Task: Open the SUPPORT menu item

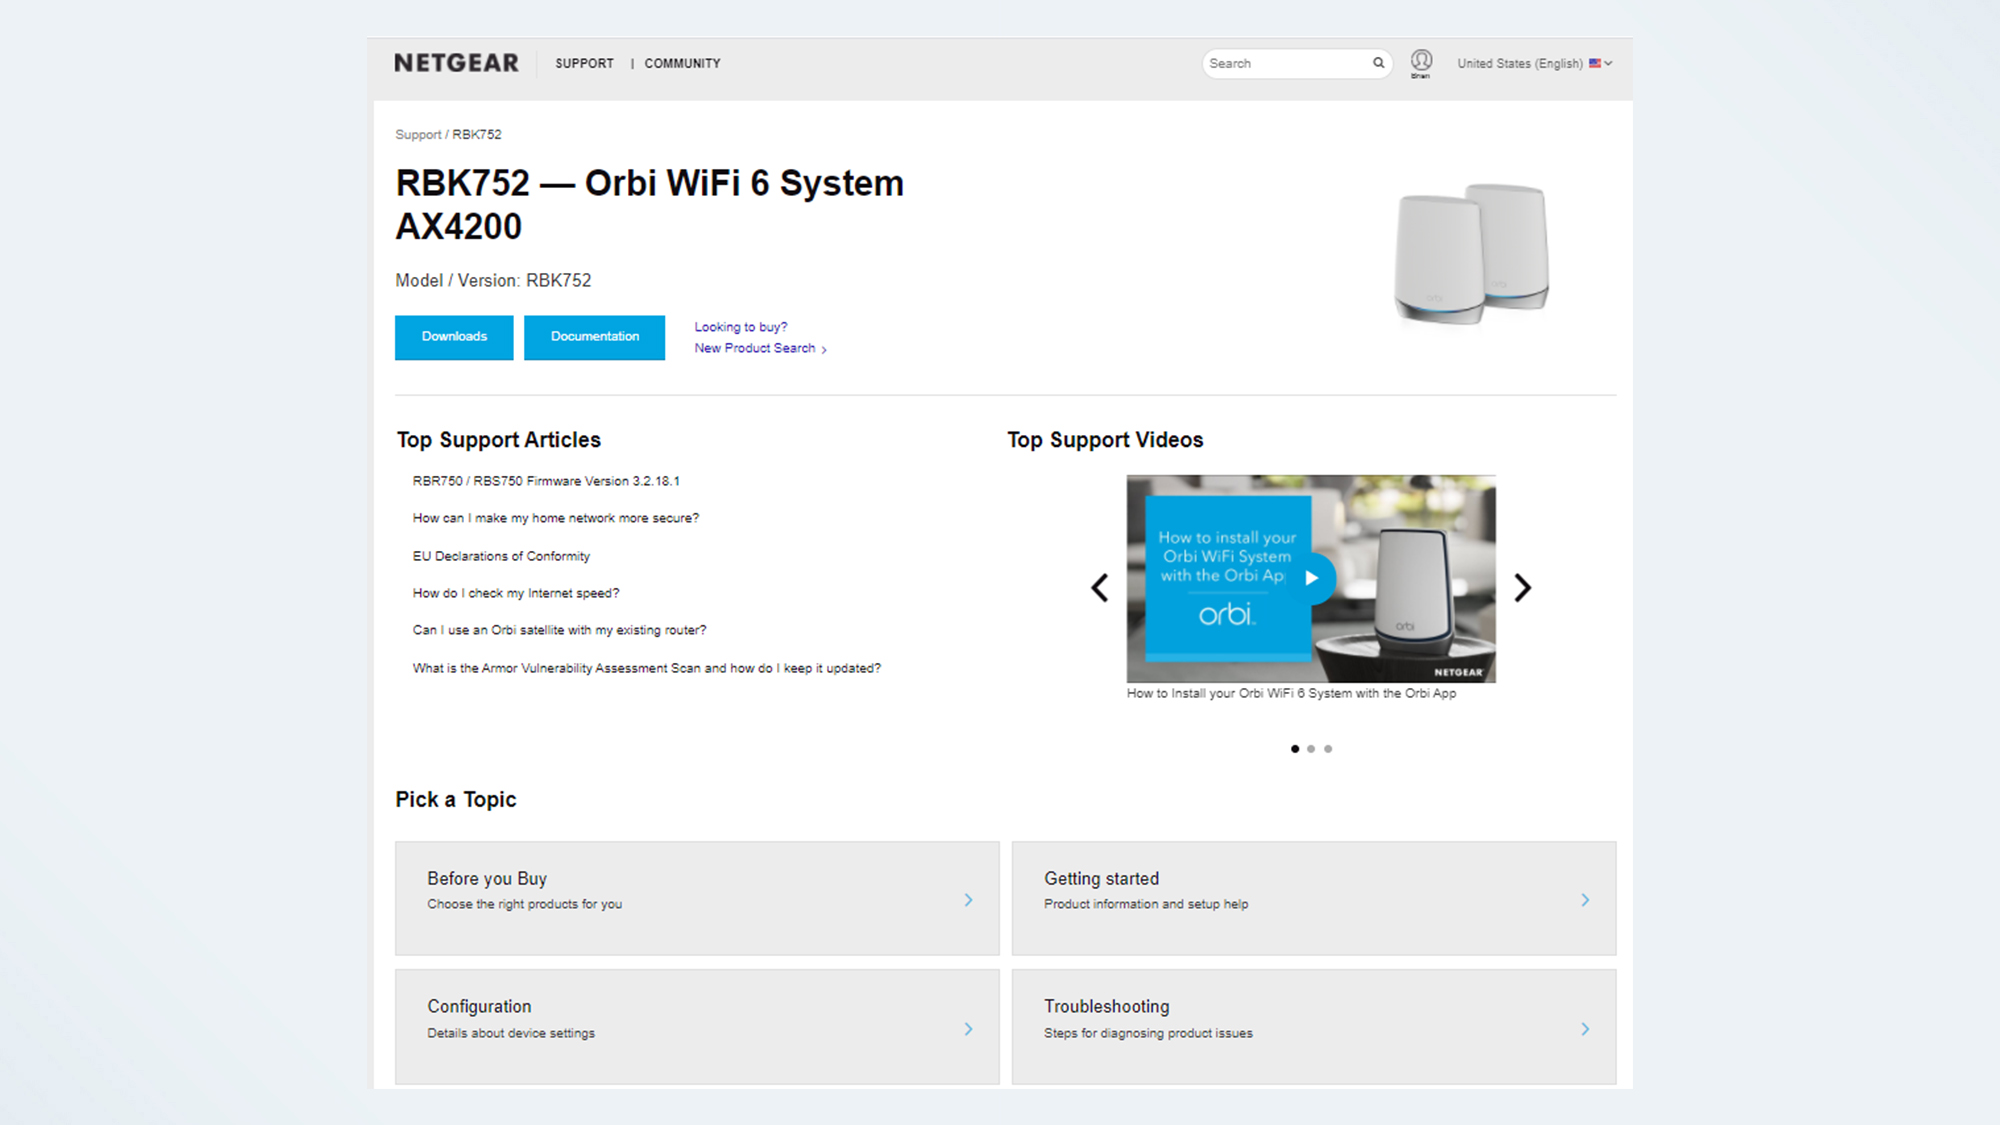Action: point(585,63)
